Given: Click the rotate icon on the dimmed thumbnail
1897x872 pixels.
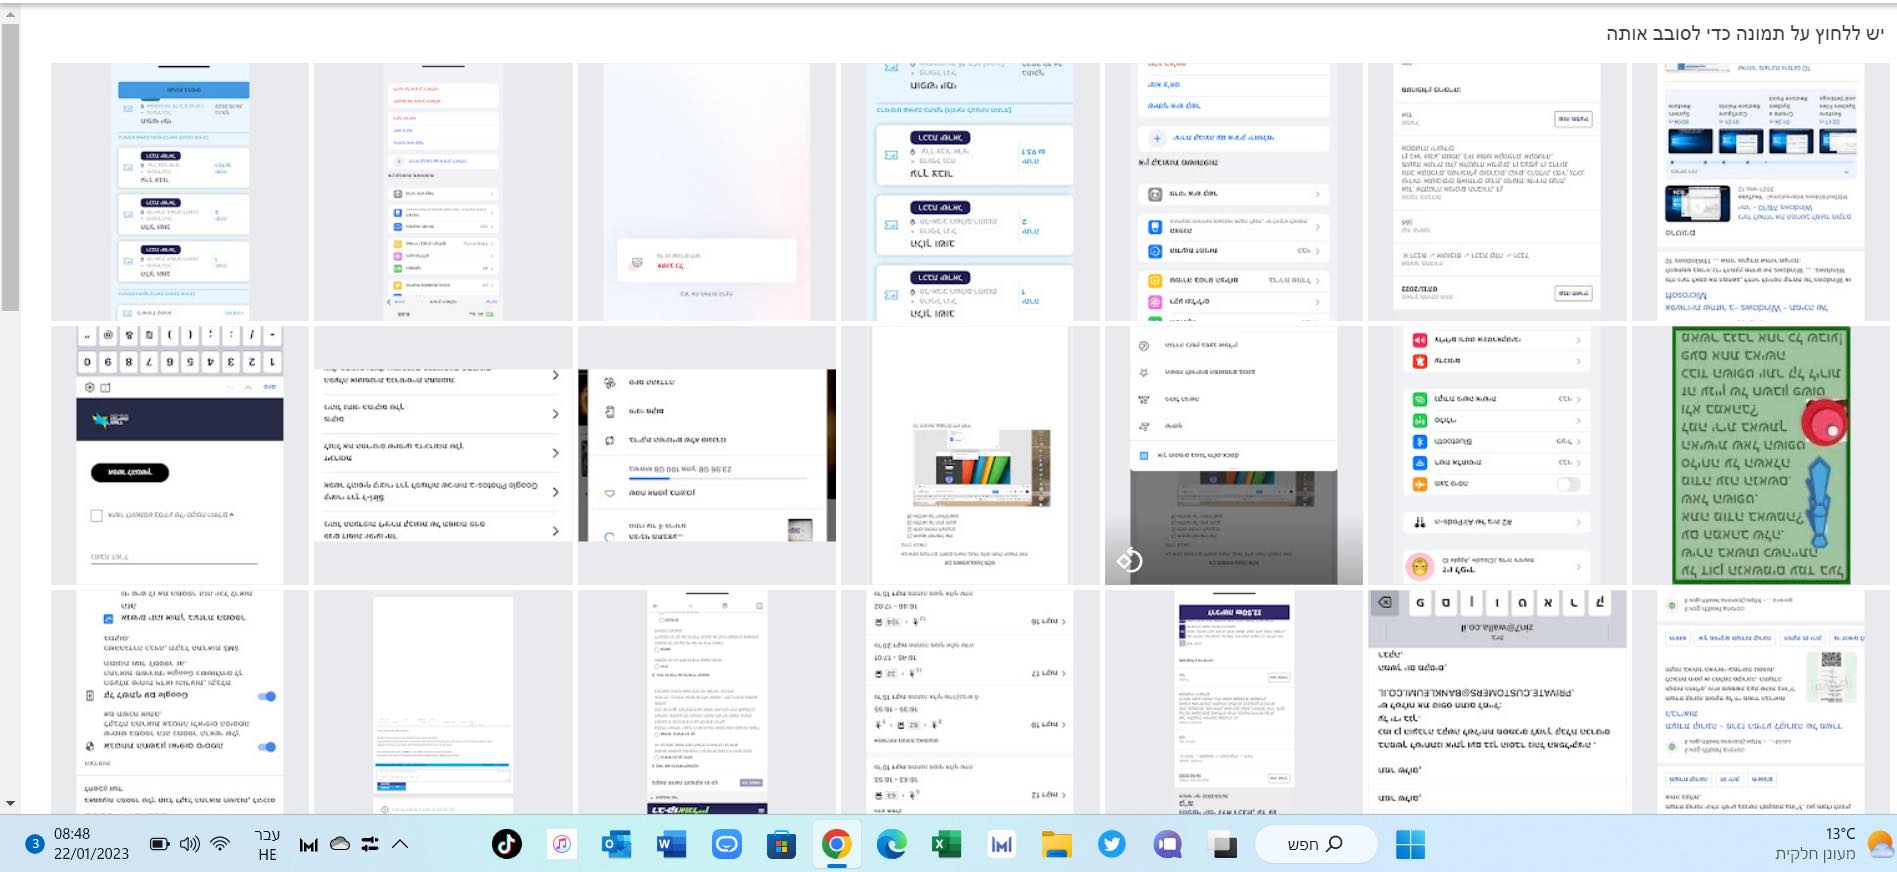Looking at the screenshot, I should (1129, 560).
